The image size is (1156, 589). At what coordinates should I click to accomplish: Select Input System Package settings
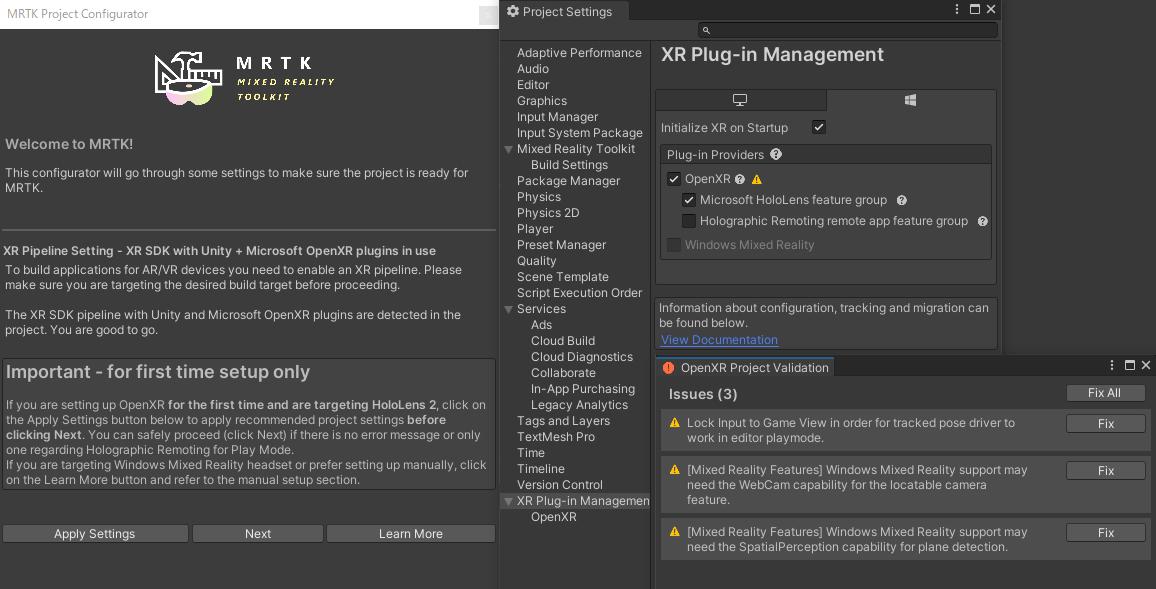579,133
